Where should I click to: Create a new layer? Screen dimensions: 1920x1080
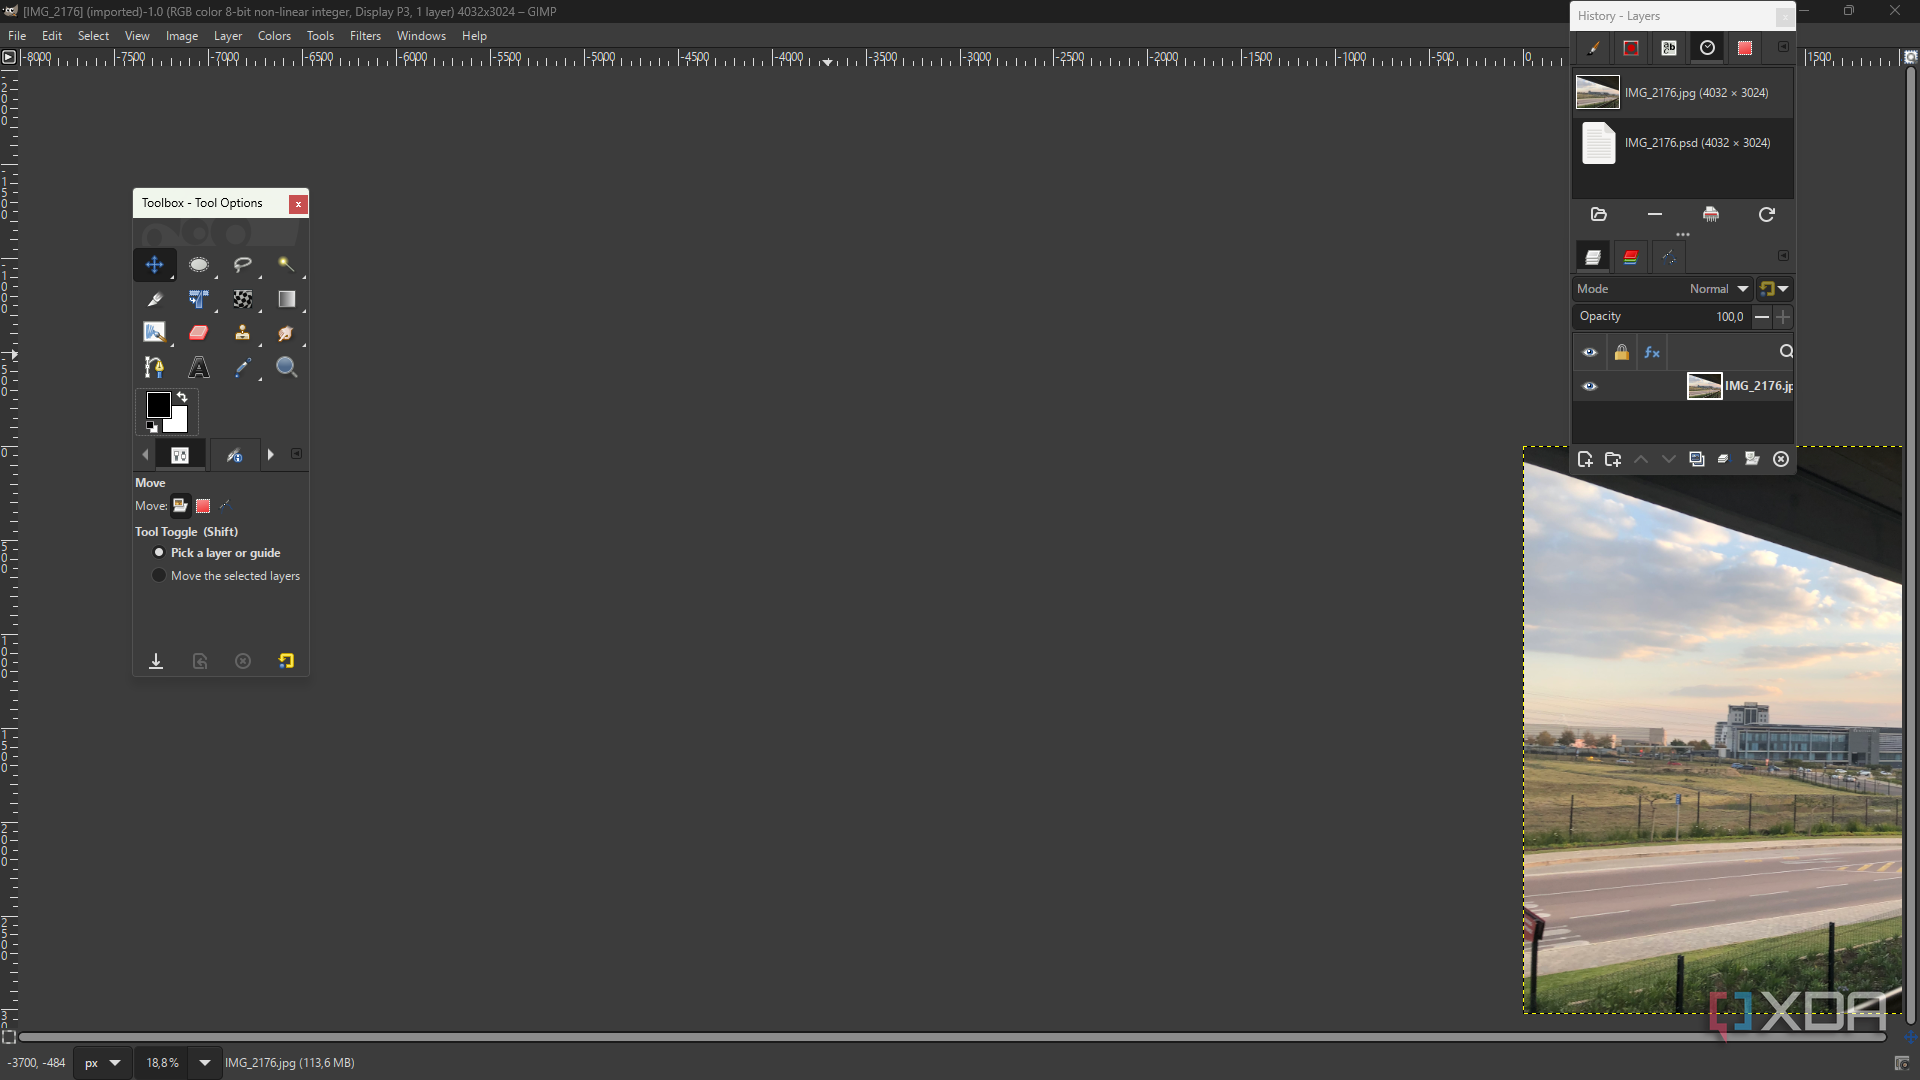tap(1585, 459)
